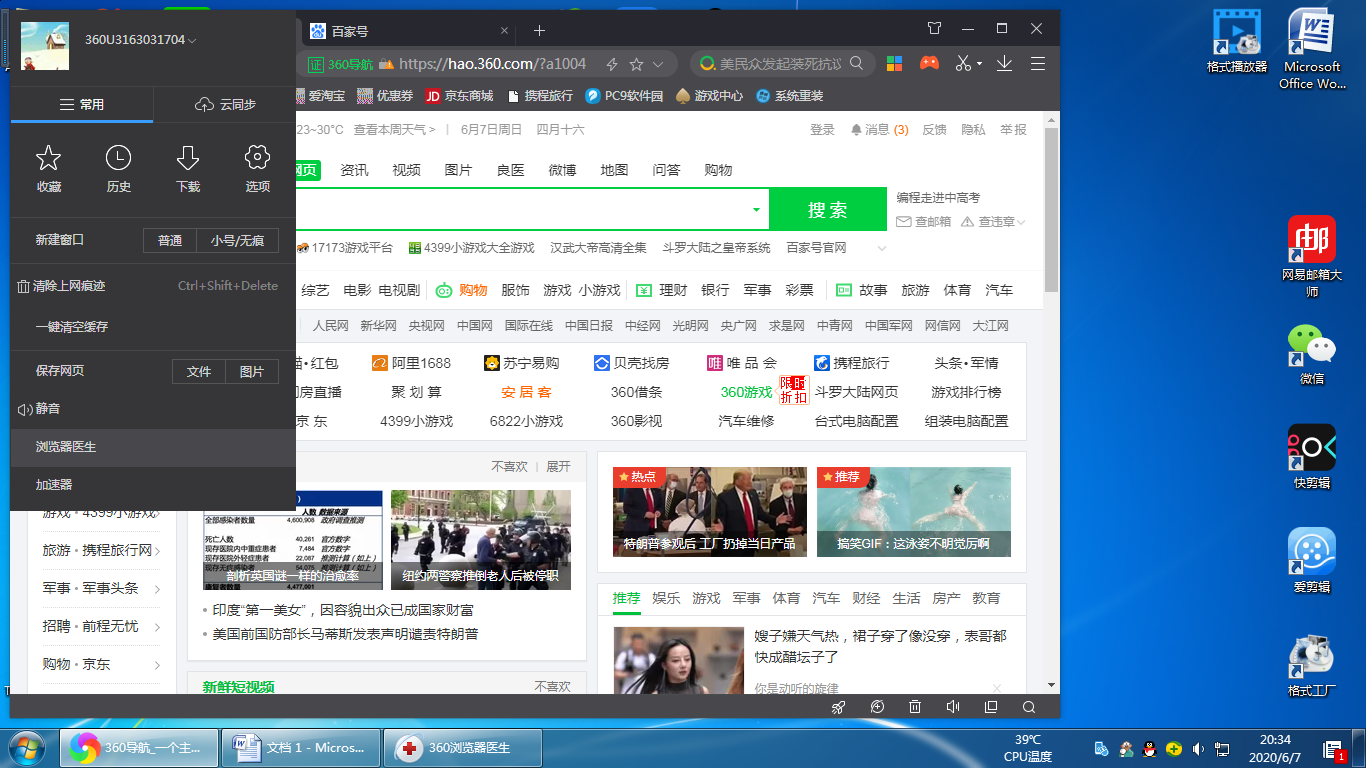Viewport: 1366px width, 768px height.
Task: Expand the screenshot tool dropdown arrow
Action: click(x=979, y=64)
